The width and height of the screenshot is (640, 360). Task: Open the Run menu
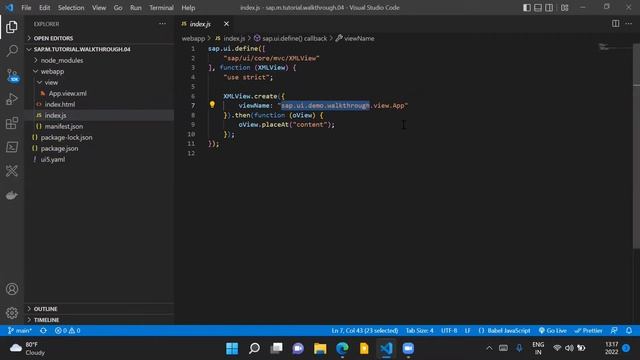[x=136, y=7]
